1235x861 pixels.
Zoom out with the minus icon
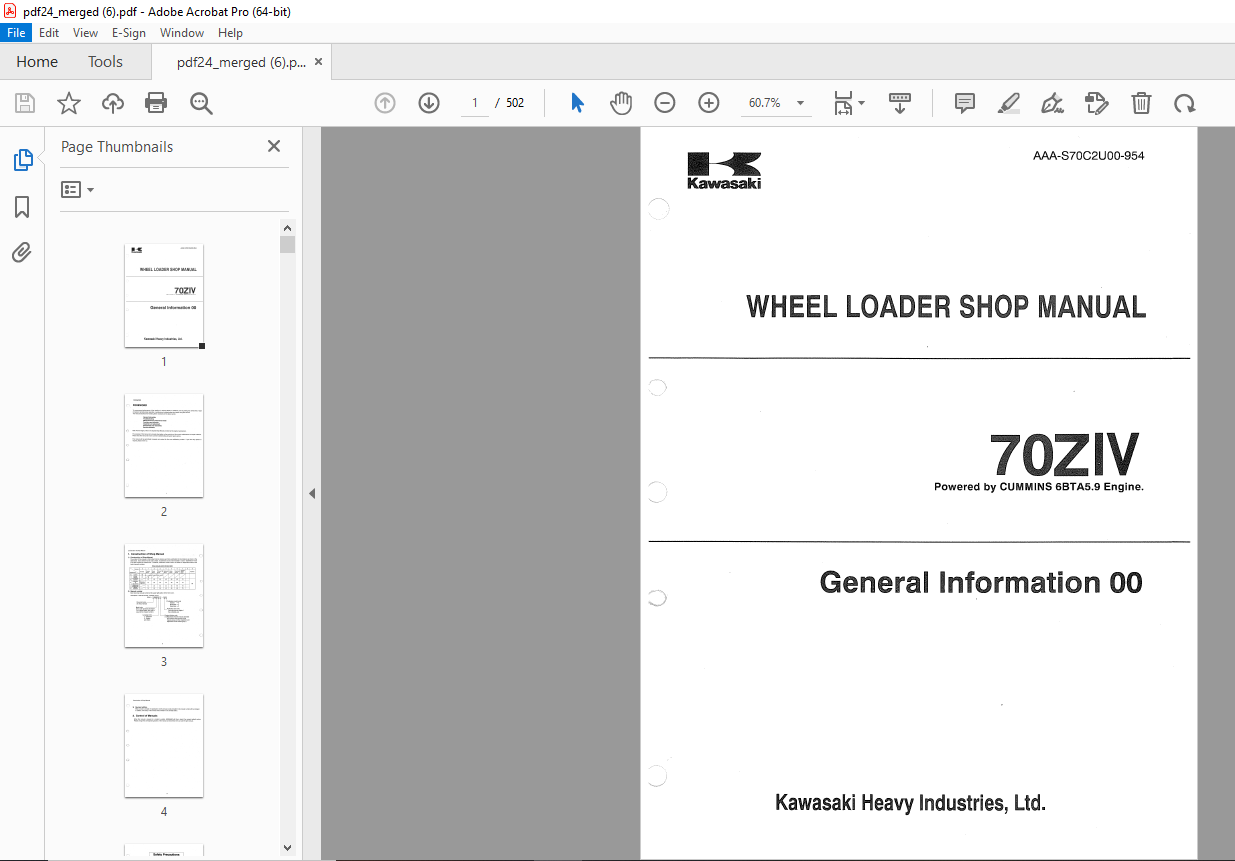[665, 103]
